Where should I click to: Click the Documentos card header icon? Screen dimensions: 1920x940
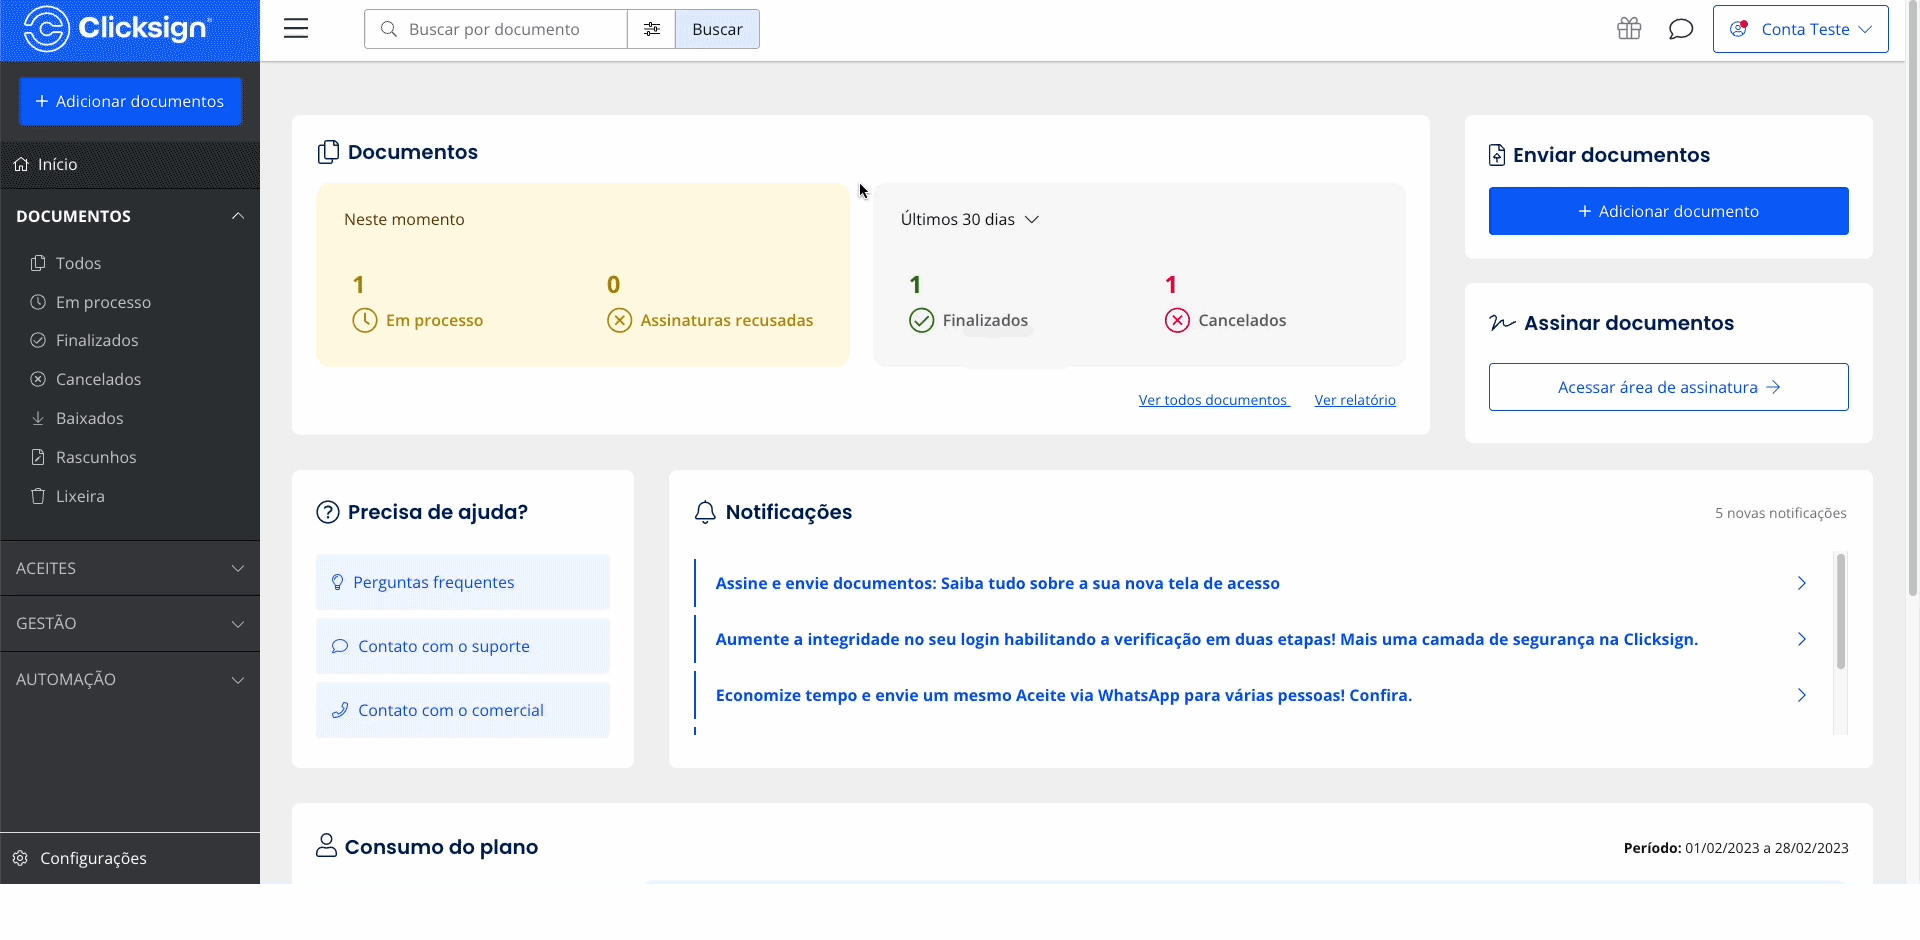(328, 152)
